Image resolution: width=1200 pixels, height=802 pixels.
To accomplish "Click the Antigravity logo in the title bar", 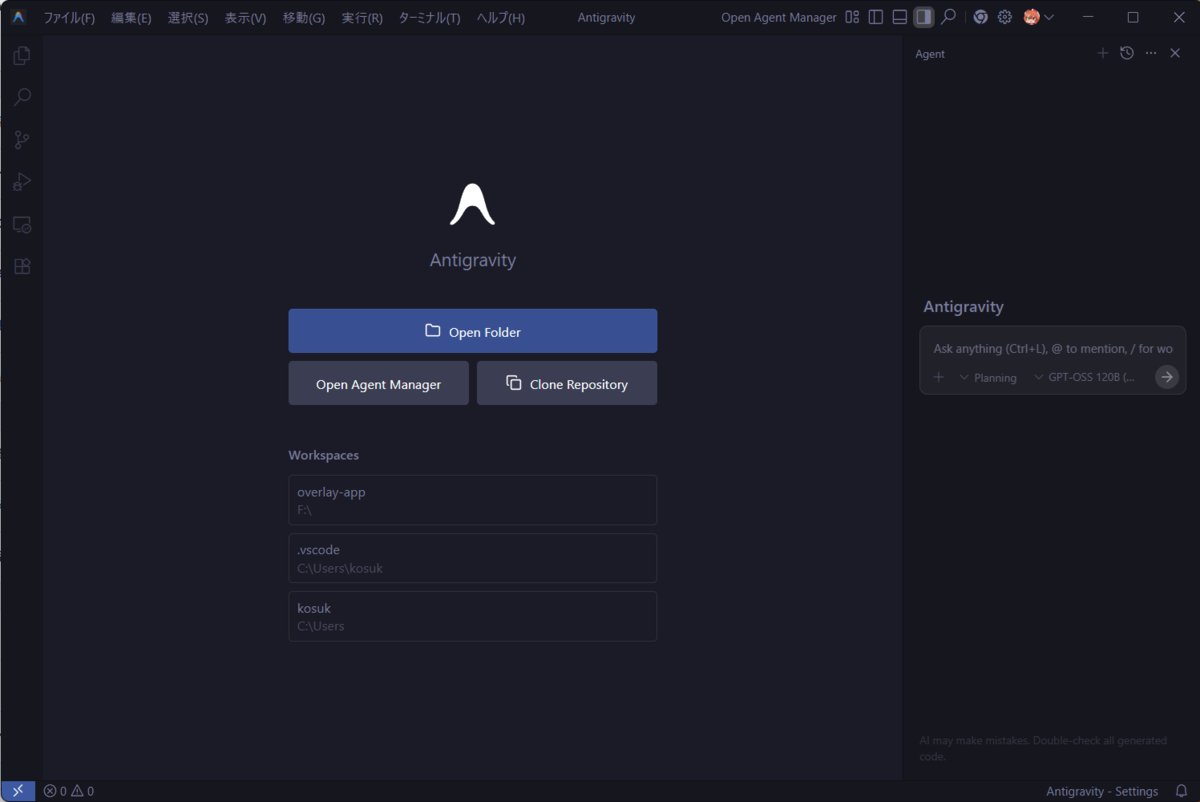I will point(18,17).
